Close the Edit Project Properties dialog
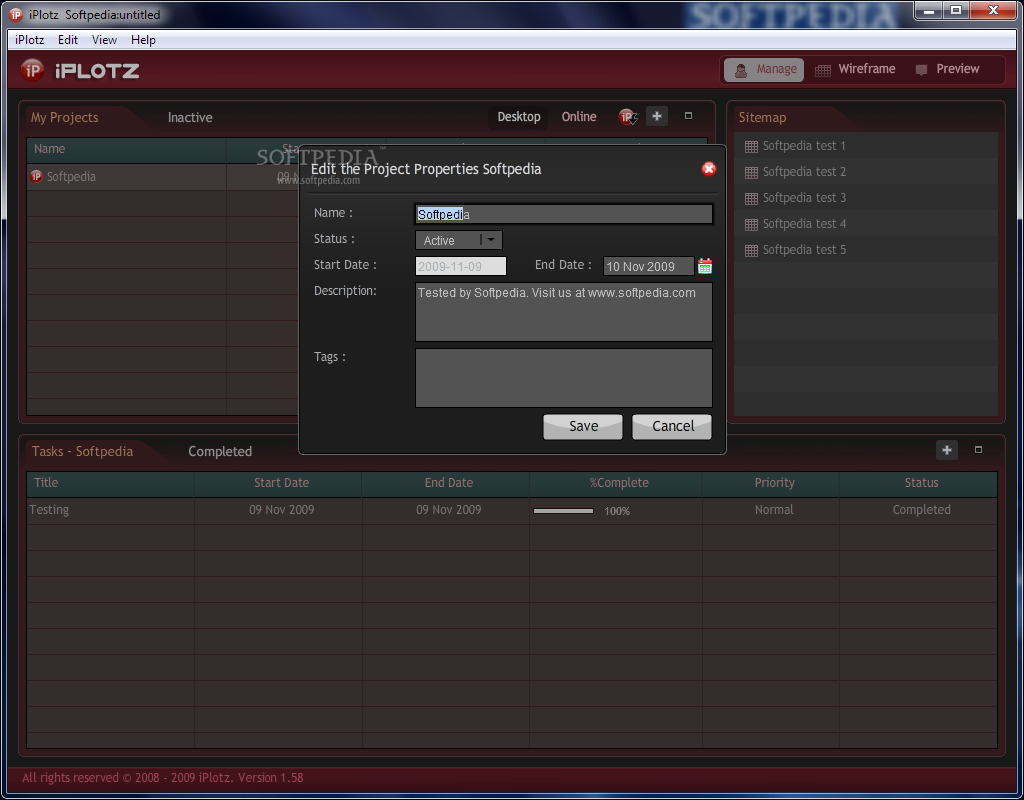This screenshot has width=1024, height=800. 709,169
